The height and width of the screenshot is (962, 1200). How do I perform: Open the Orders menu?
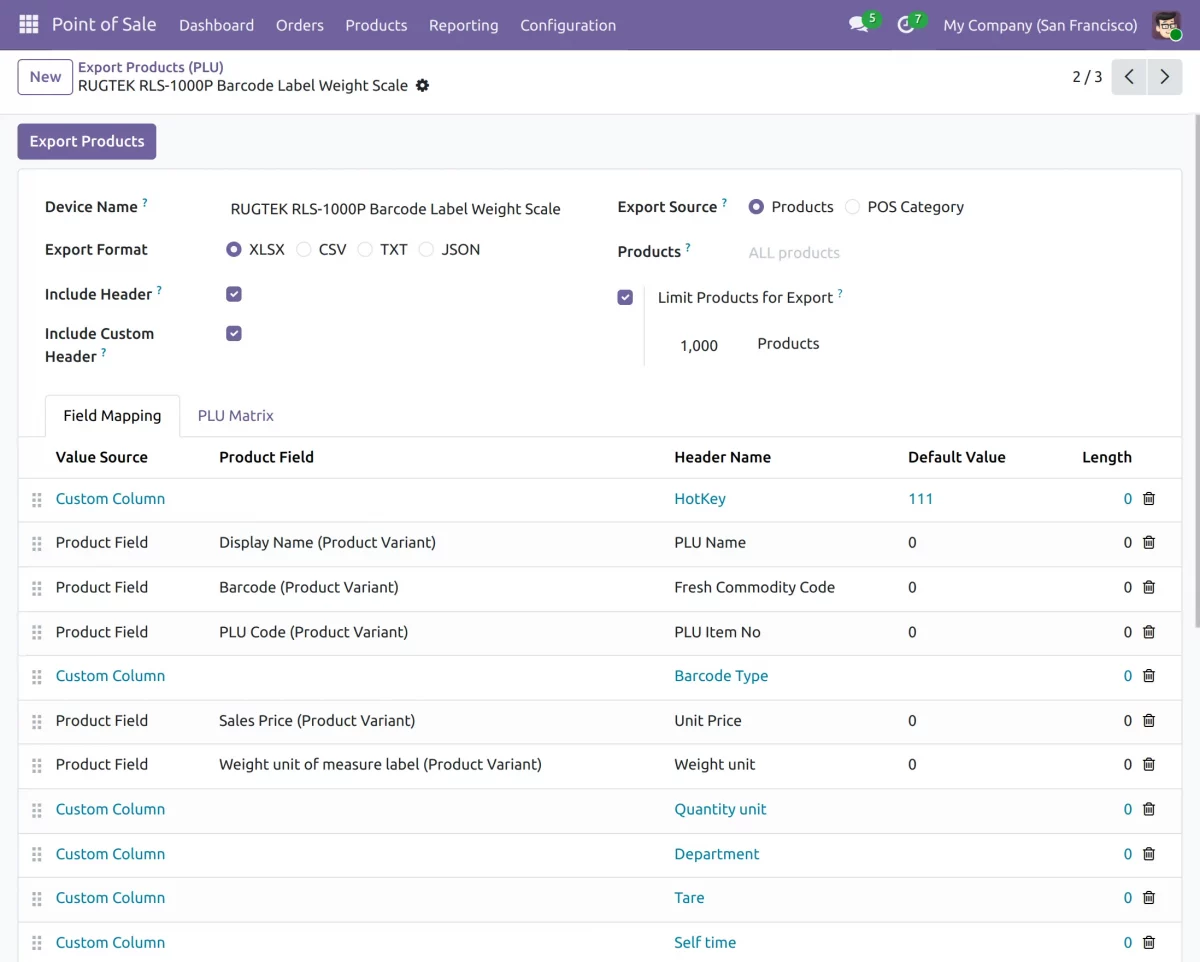[x=300, y=25]
